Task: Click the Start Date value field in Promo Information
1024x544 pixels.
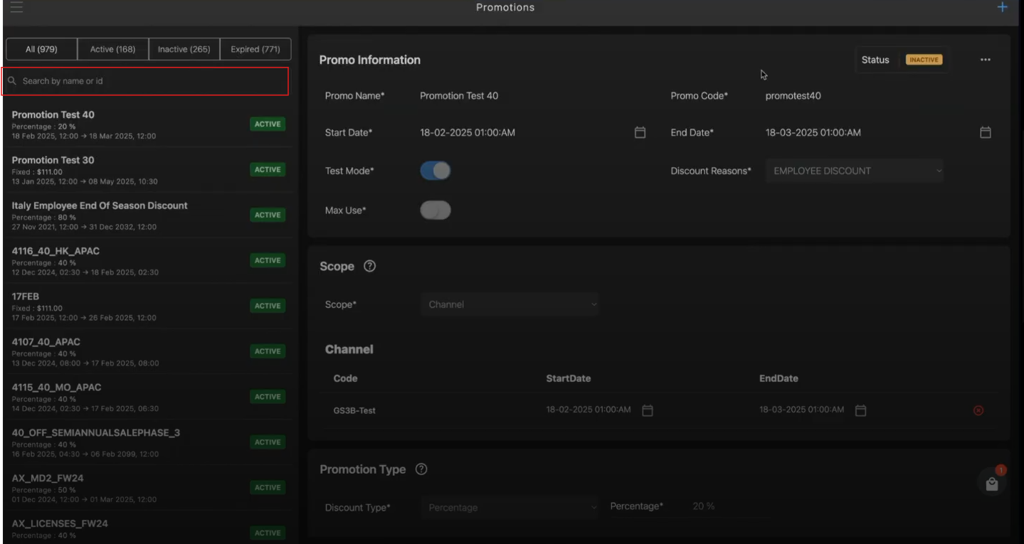Action: coord(468,133)
